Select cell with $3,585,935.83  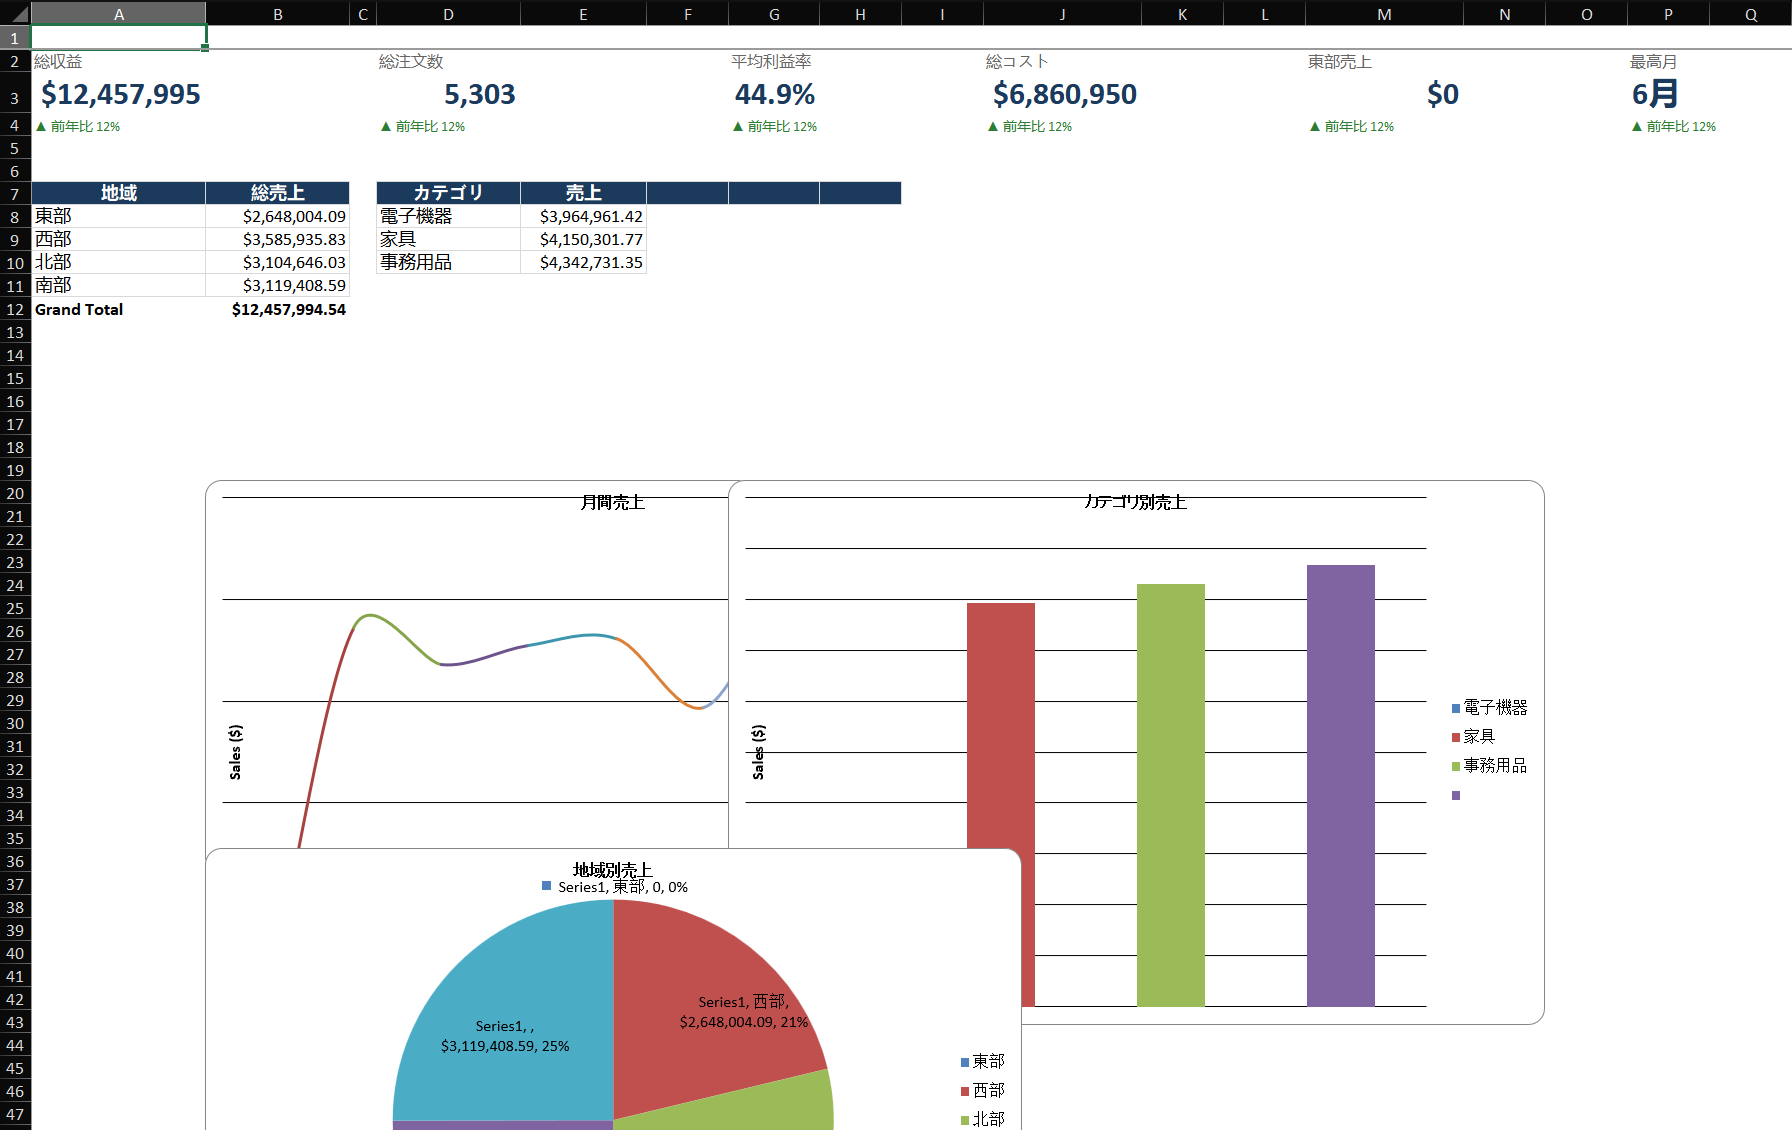278,239
